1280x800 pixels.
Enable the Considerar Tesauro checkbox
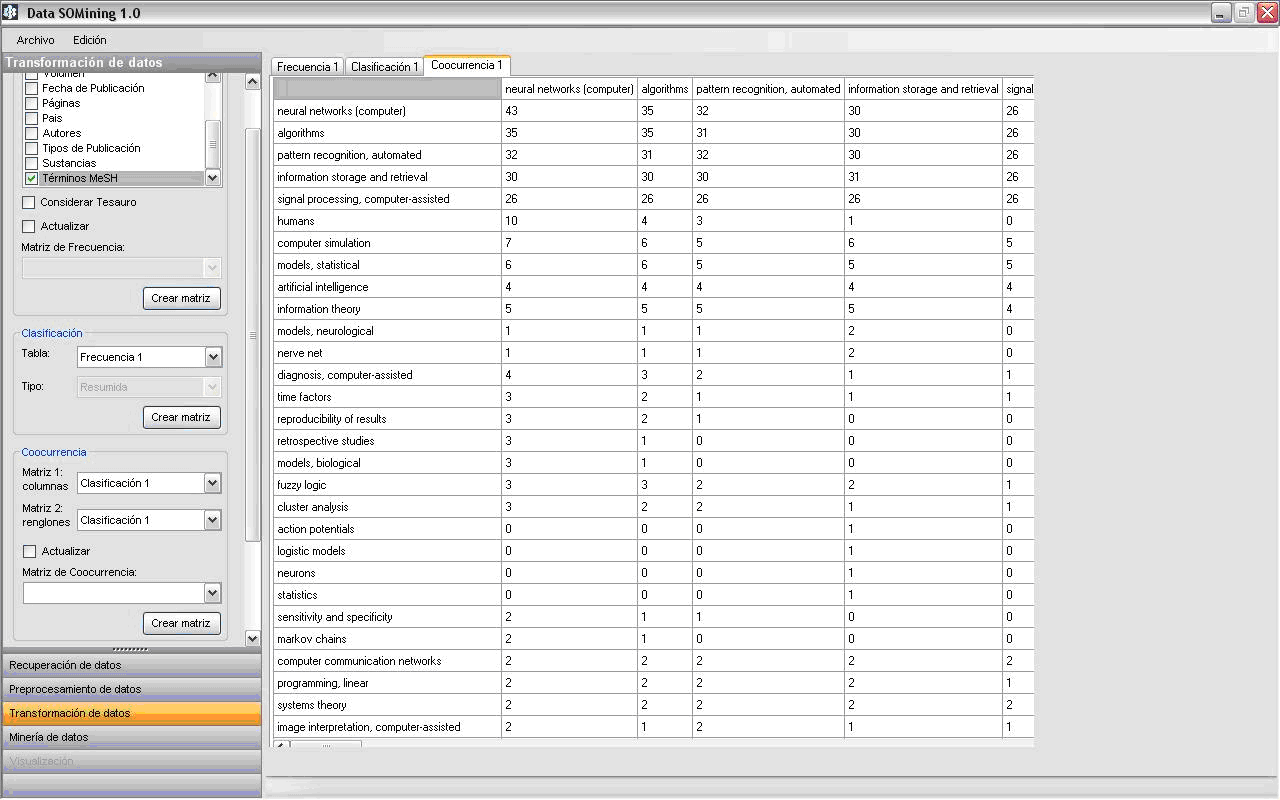[x=29, y=202]
